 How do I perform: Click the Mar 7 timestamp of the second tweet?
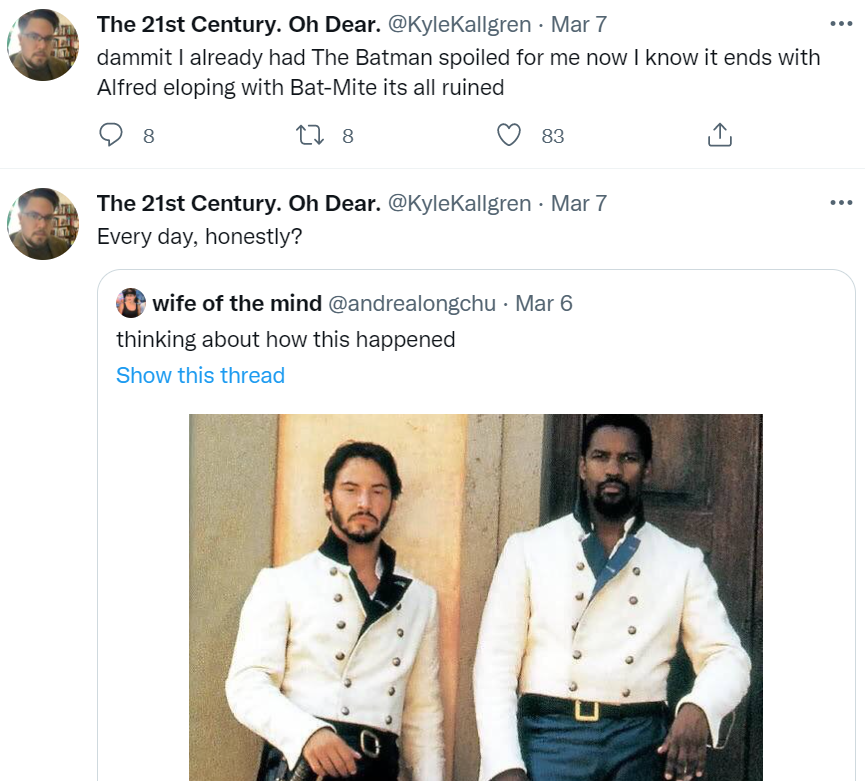[x=579, y=203]
